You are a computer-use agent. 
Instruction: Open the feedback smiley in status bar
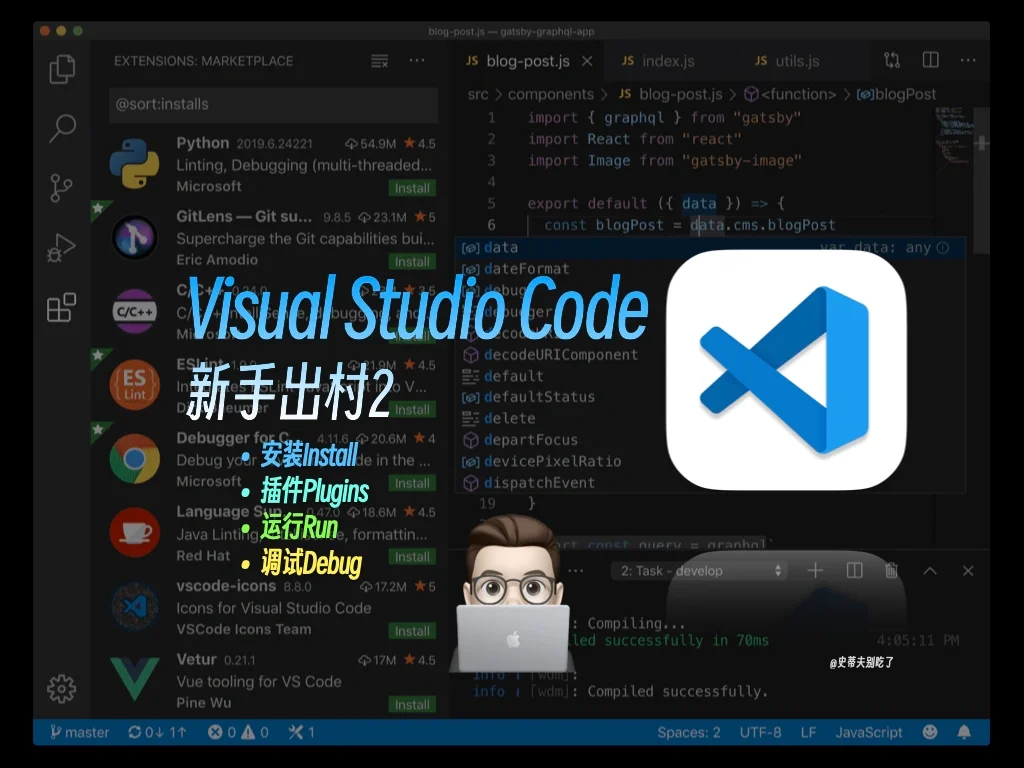(930, 732)
